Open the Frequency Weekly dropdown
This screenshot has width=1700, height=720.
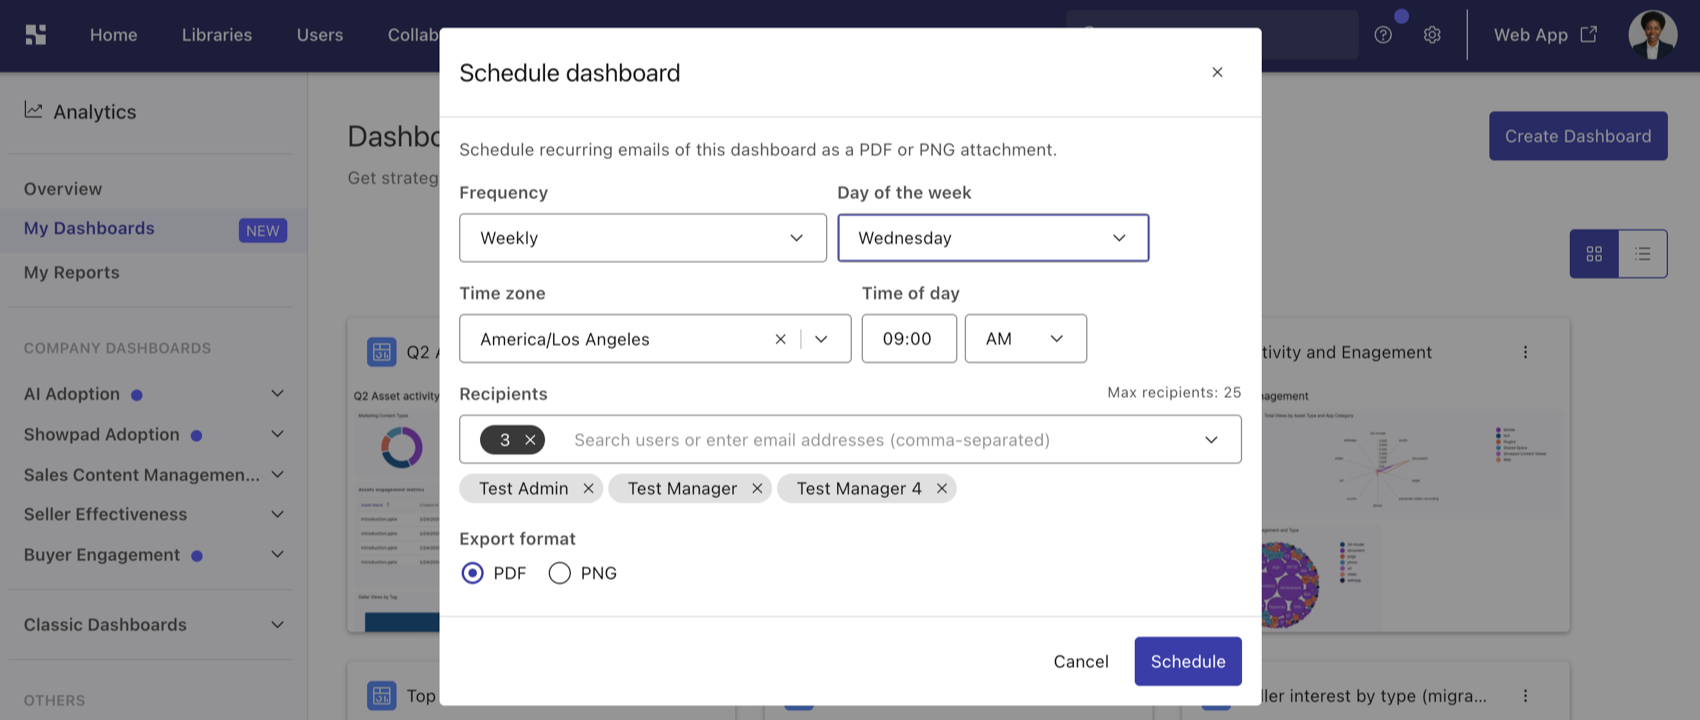coord(643,238)
